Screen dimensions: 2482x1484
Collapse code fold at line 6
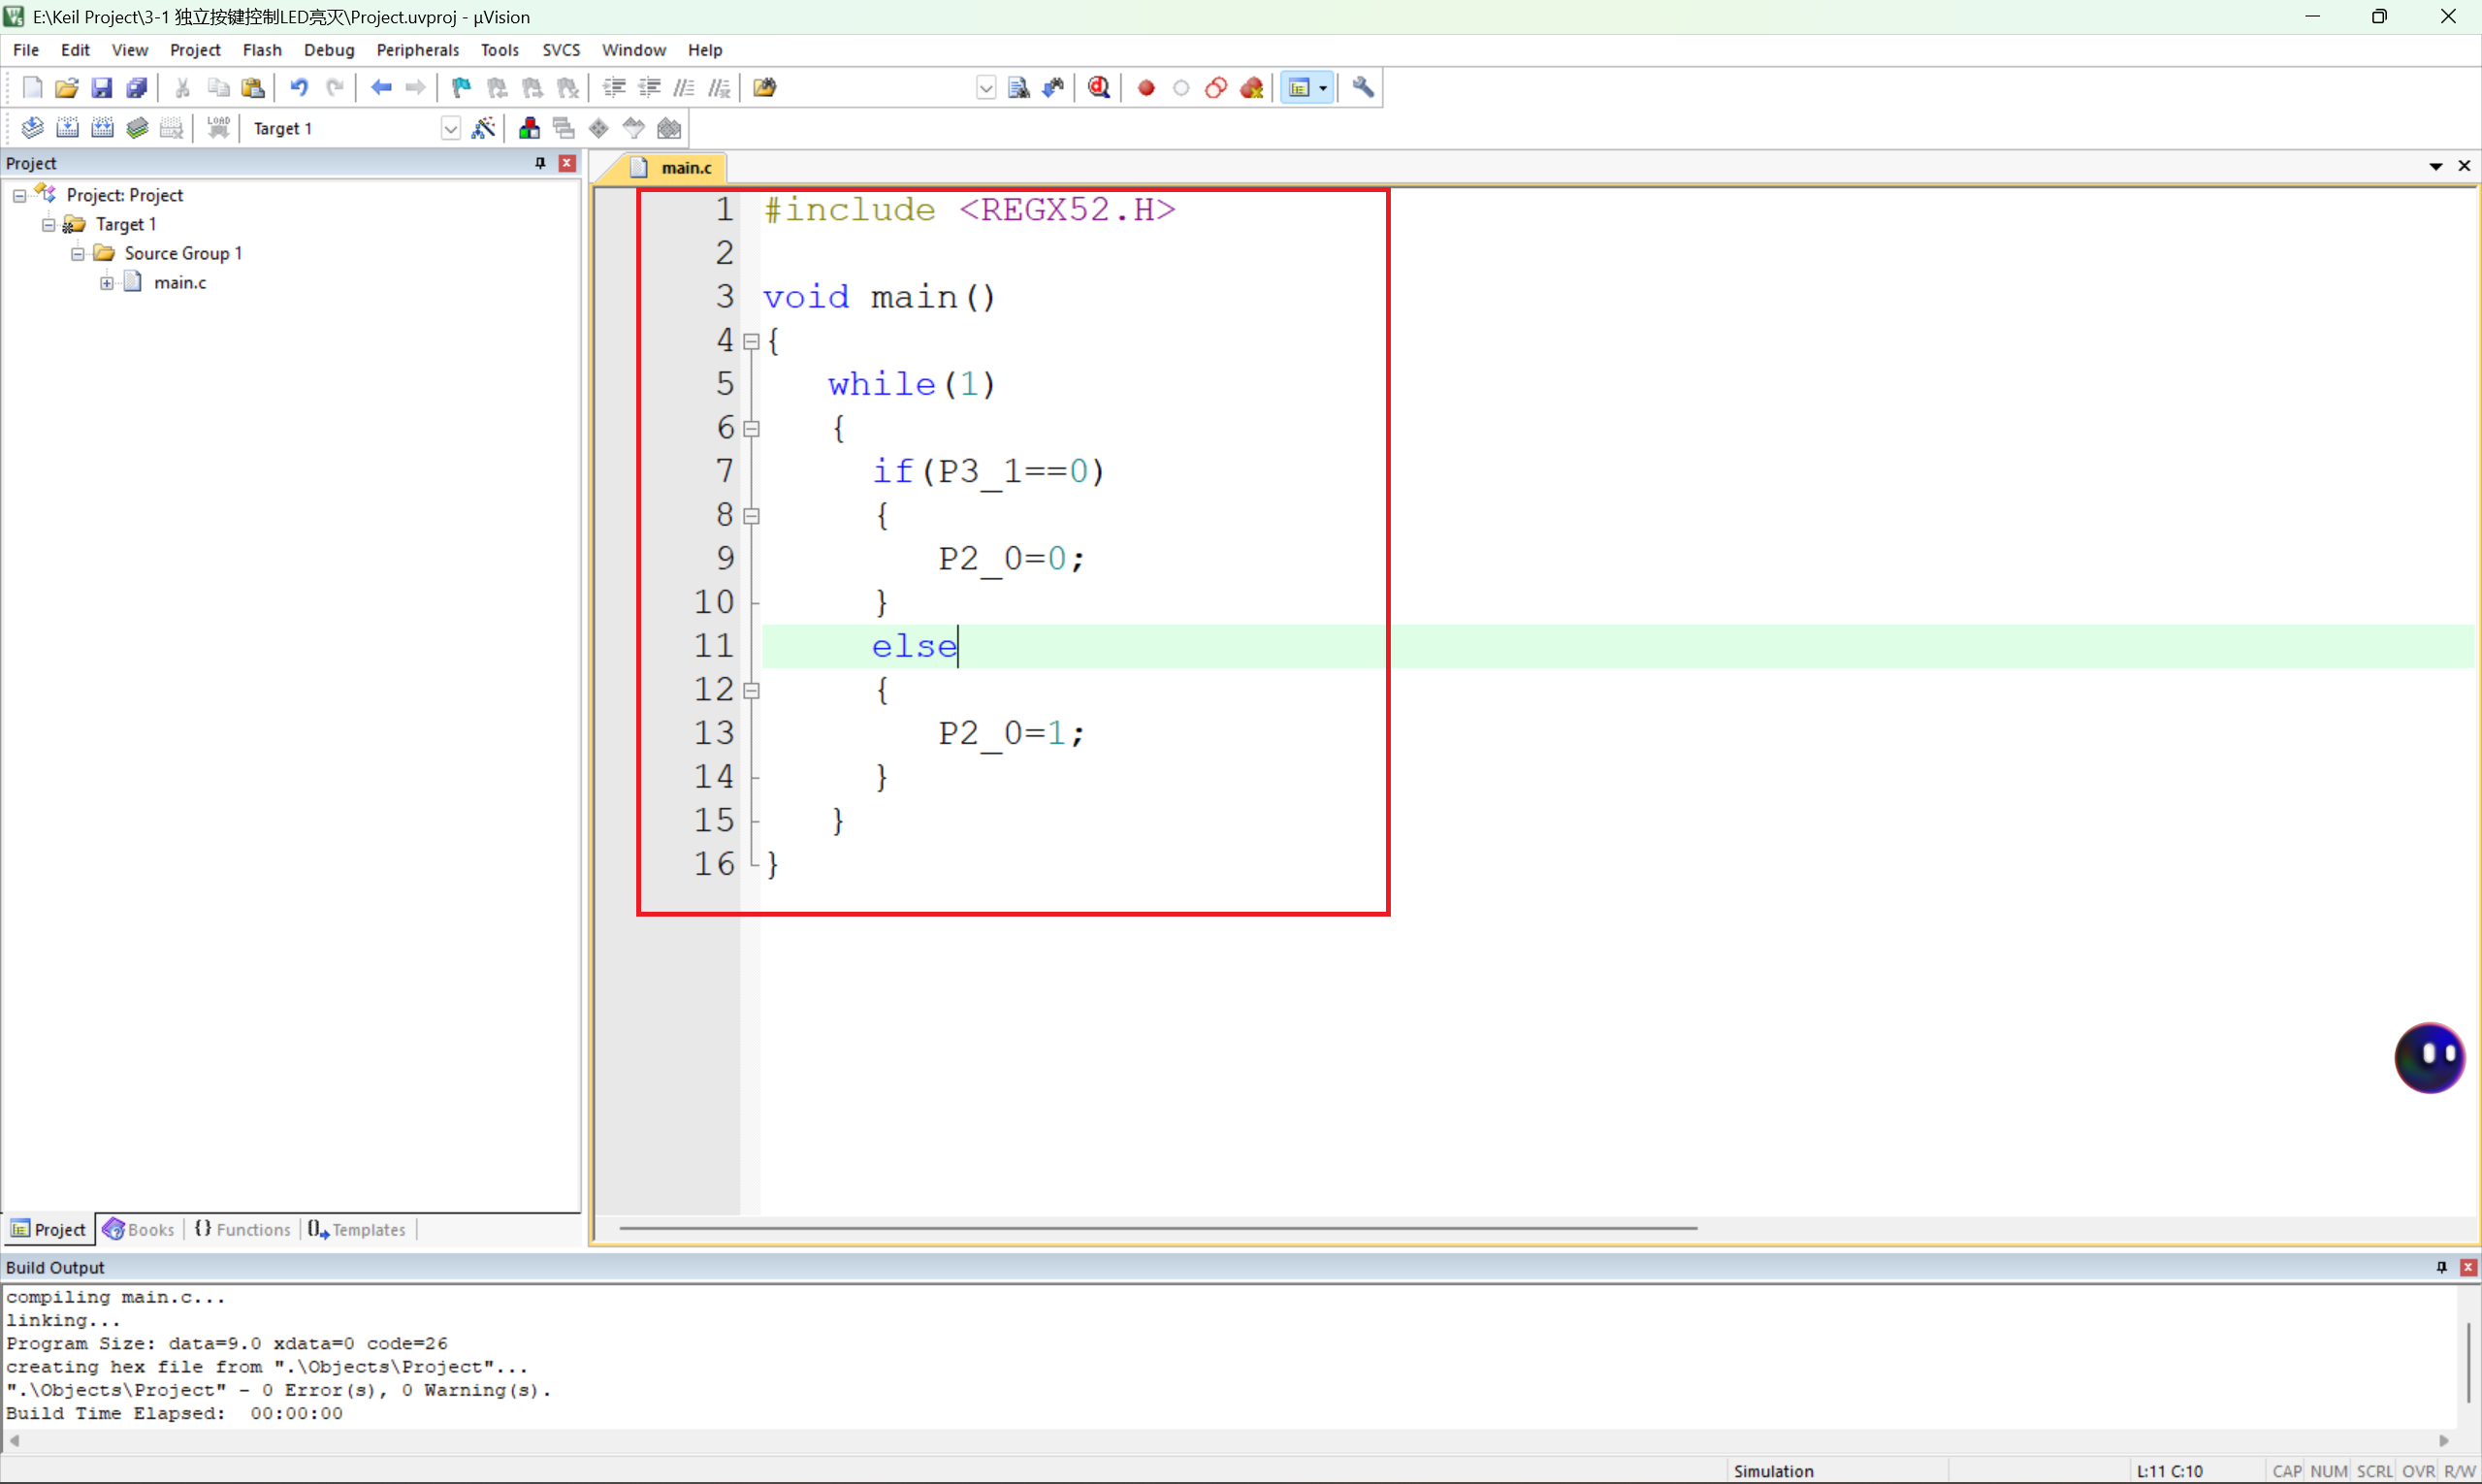[x=752, y=429]
